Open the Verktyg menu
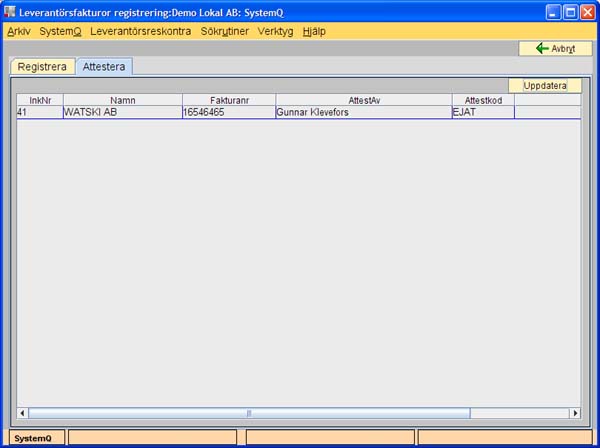 pos(275,31)
